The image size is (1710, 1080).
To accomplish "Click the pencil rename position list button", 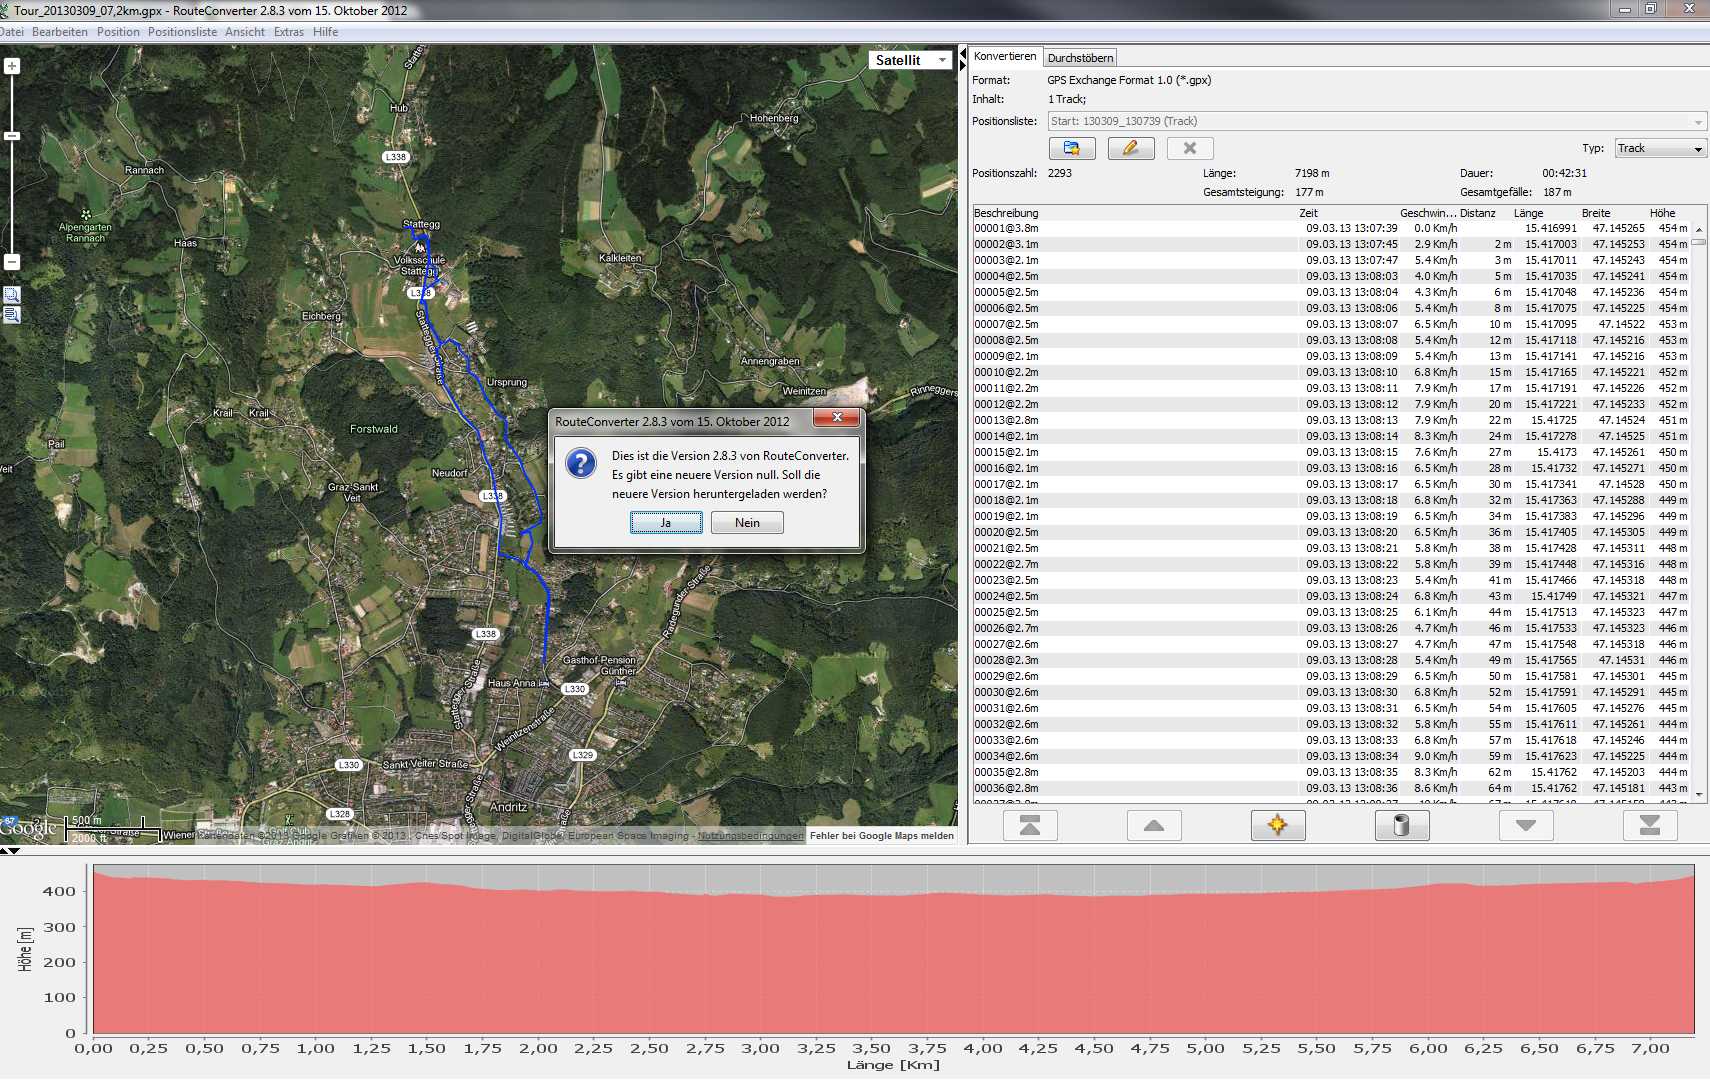I will click(x=1130, y=148).
